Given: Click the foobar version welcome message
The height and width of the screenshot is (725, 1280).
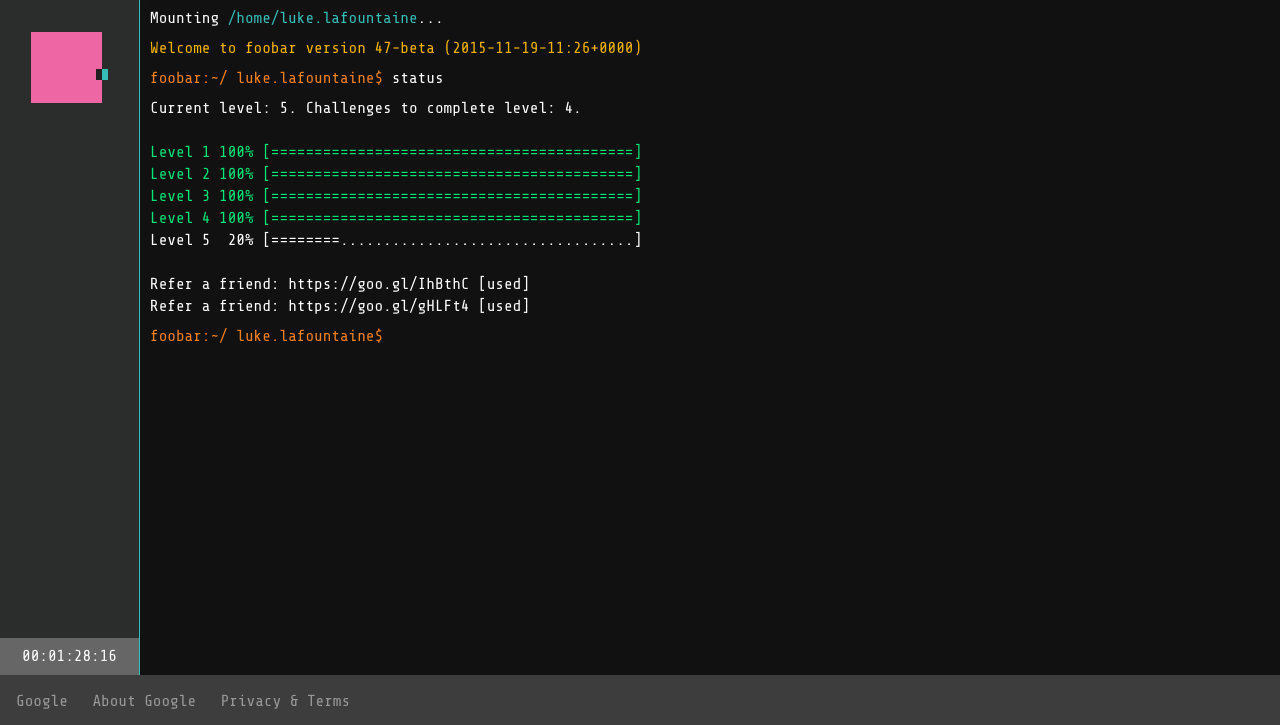Looking at the screenshot, I should (x=396, y=48).
